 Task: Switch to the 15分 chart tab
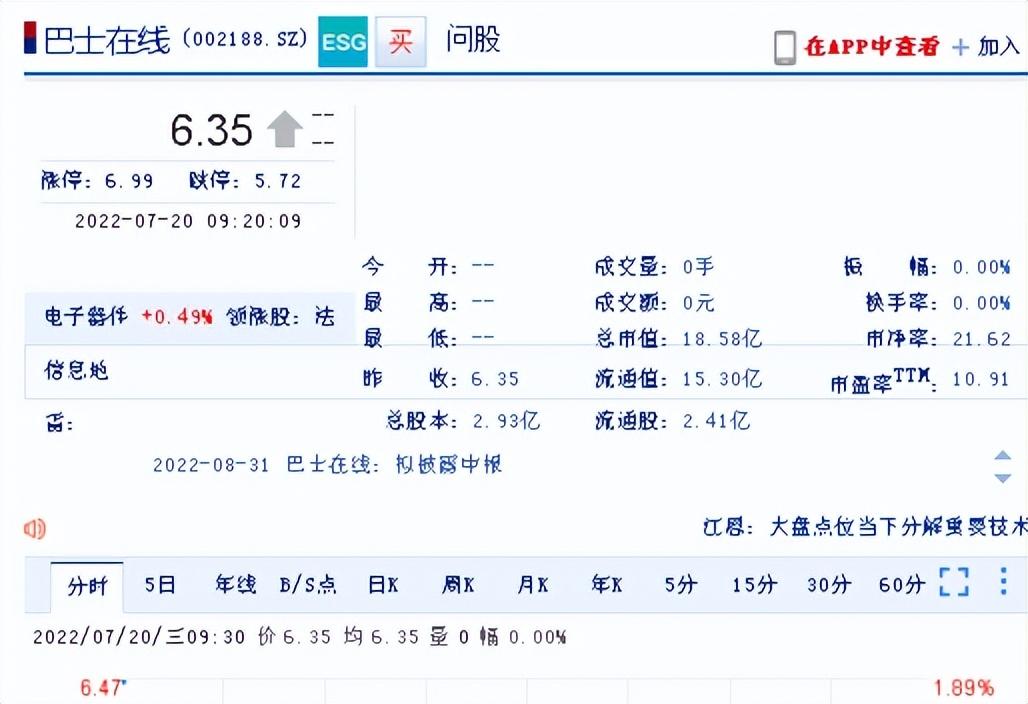coord(755,584)
